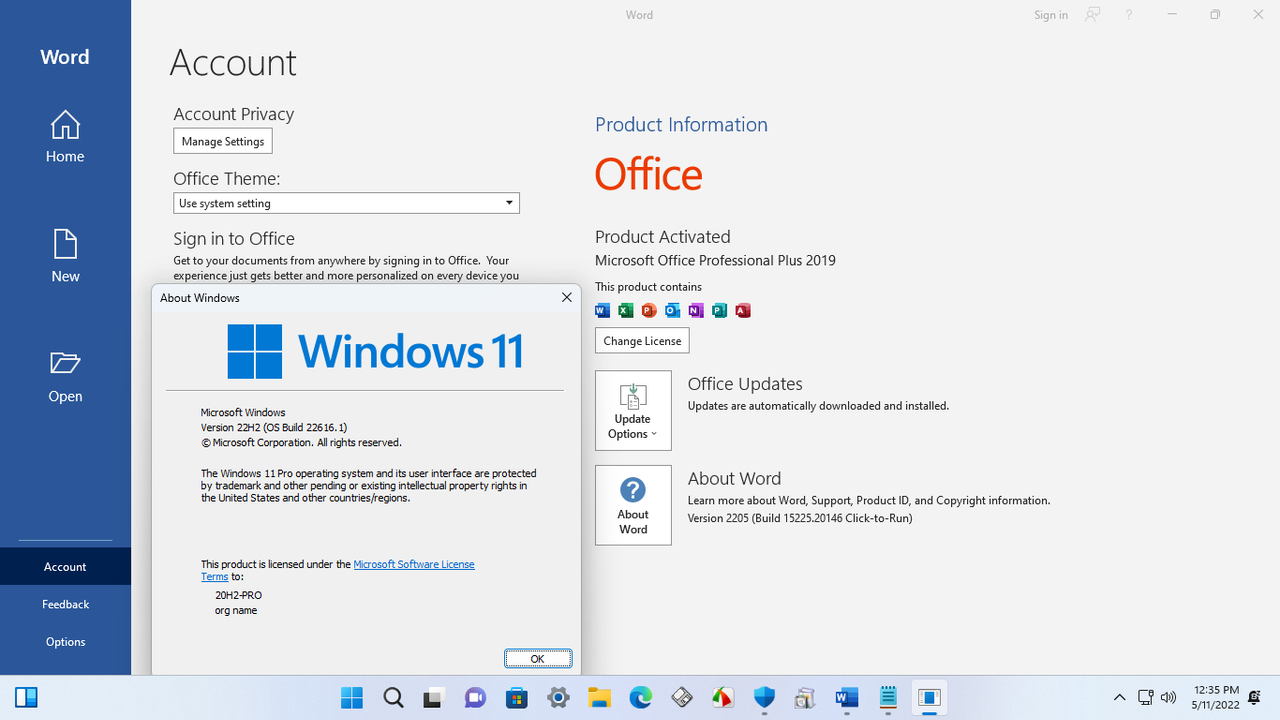Open the Word help question mark icon
Image resolution: width=1280 pixels, height=720 pixels.
pos(1129,15)
